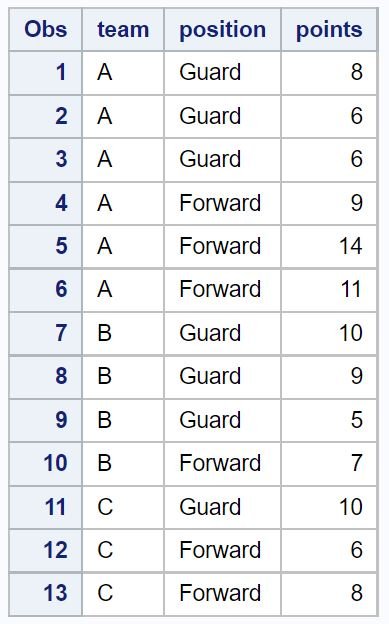
Task: Click the Guard cell in row 11
Action: point(222,507)
